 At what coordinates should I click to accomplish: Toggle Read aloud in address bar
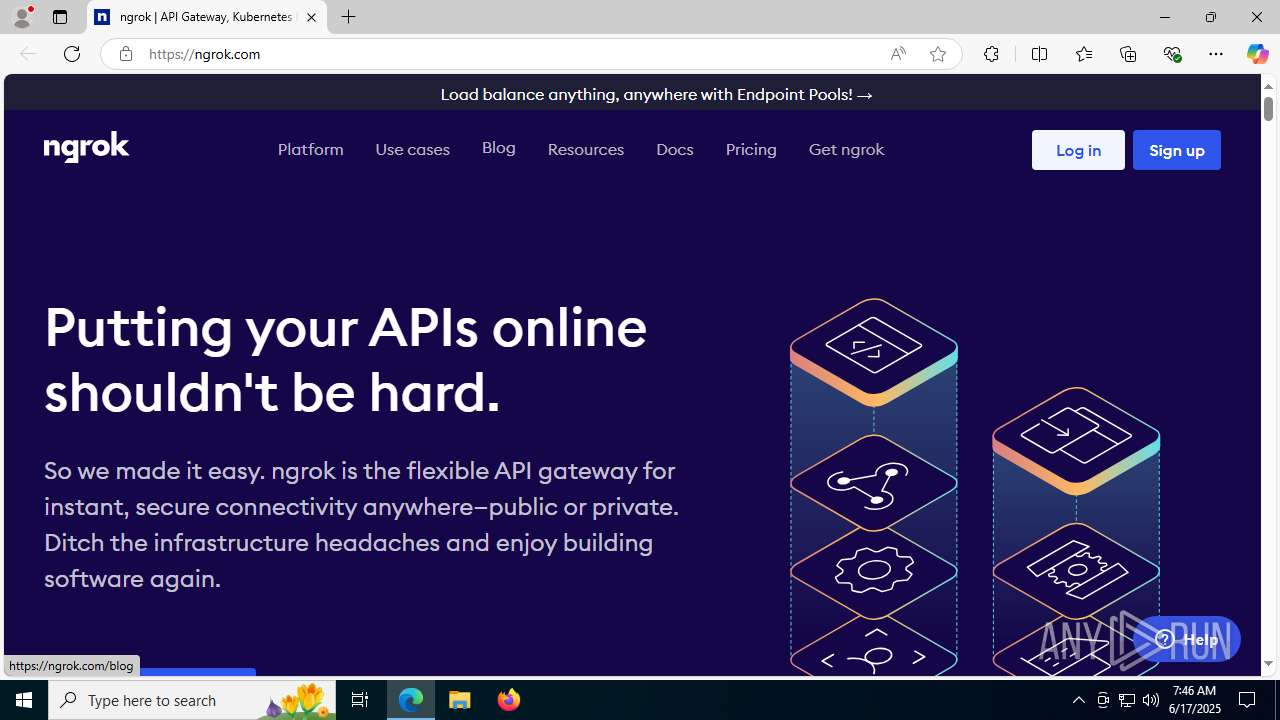[898, 54]
